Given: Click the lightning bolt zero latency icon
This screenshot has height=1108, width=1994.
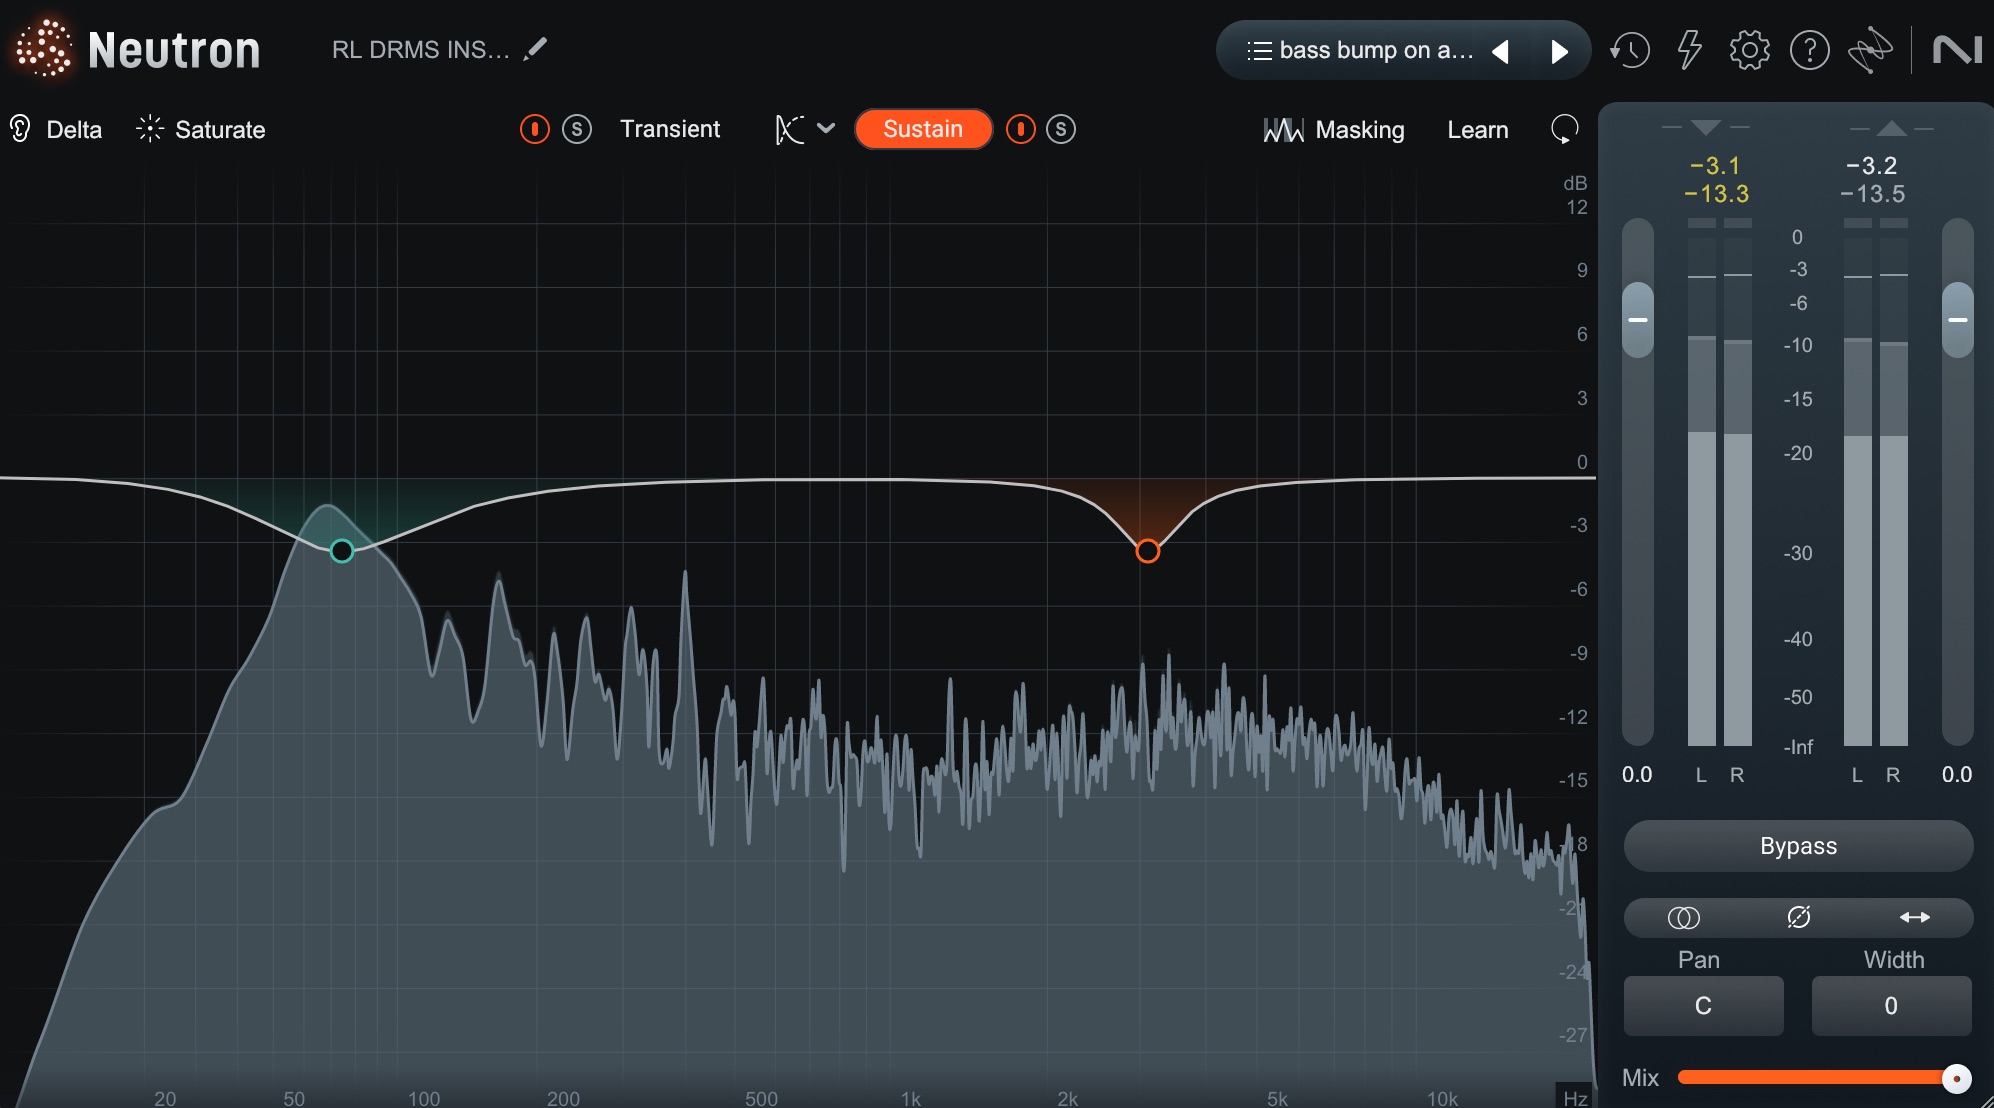Looking at the screenshot, I should point(1689,50).
